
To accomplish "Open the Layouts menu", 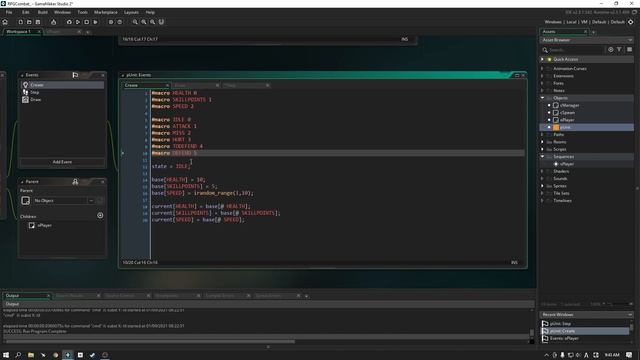I will (131, 12).
